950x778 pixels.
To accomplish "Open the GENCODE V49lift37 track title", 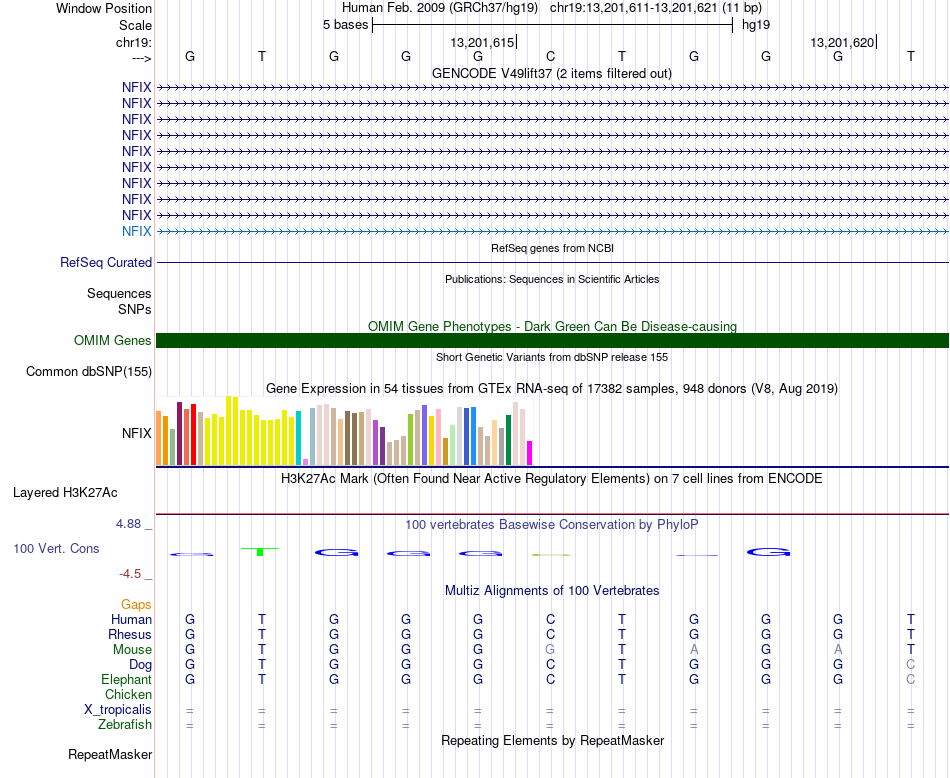I will 551,73.
